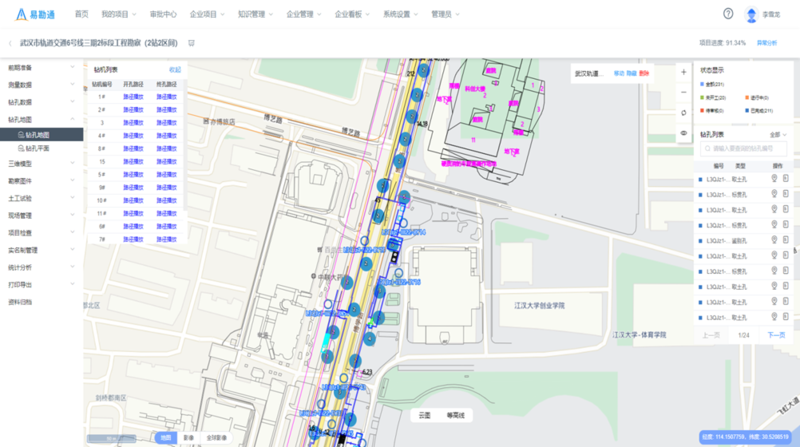
Task: Show the 等高线 overlay
Action: (455, 415)
